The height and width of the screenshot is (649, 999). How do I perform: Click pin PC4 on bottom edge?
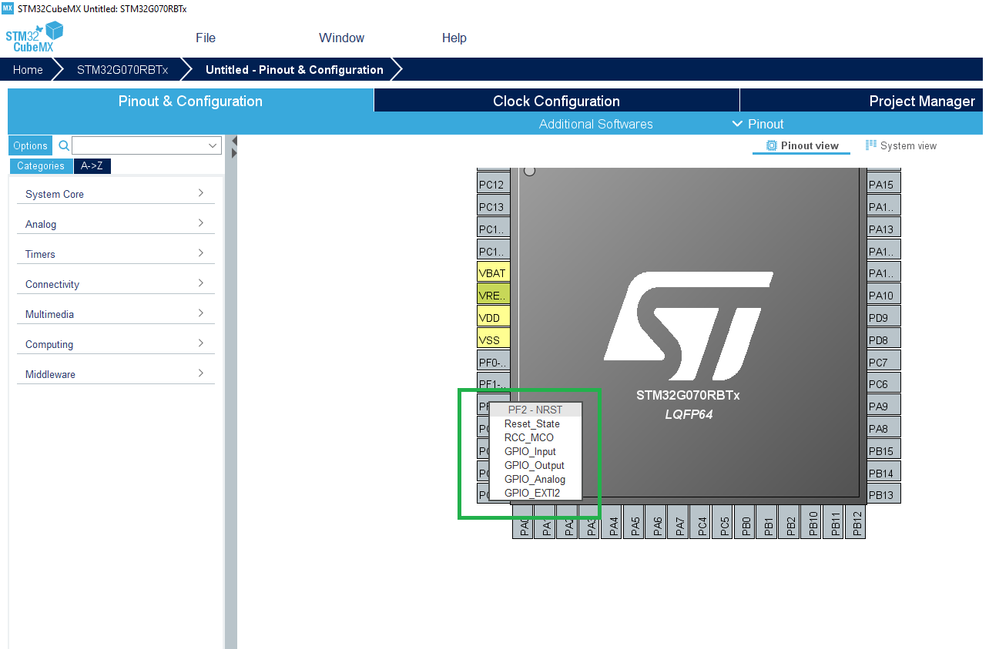click(x=701, y=522)
